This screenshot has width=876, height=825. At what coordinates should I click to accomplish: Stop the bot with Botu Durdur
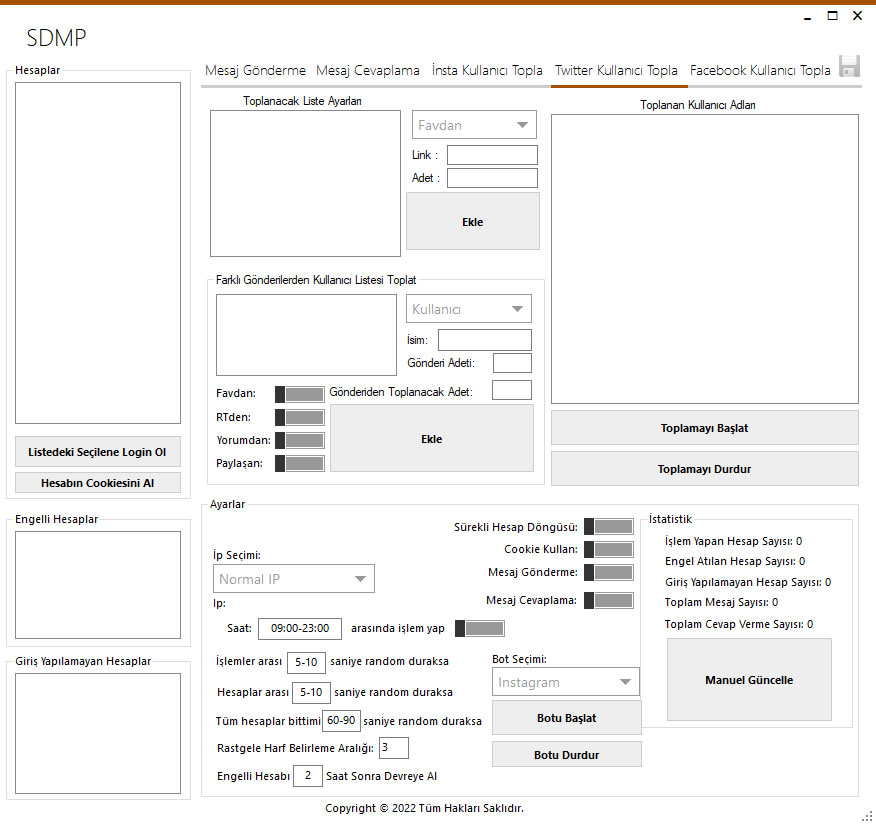[x=566, y=755]
